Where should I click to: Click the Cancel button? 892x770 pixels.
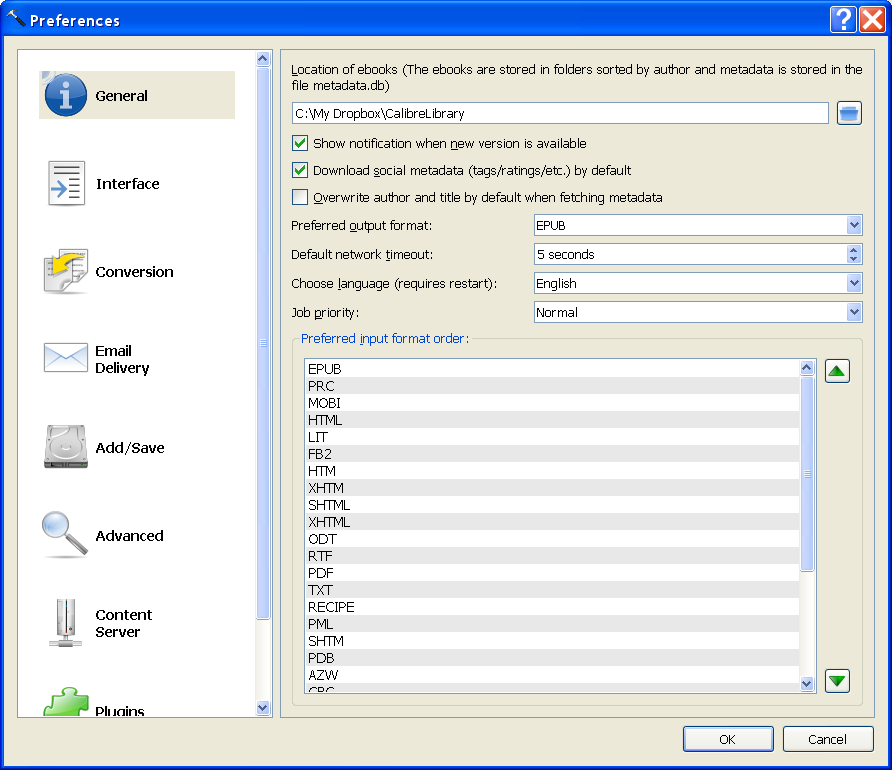tap(827, 739)
